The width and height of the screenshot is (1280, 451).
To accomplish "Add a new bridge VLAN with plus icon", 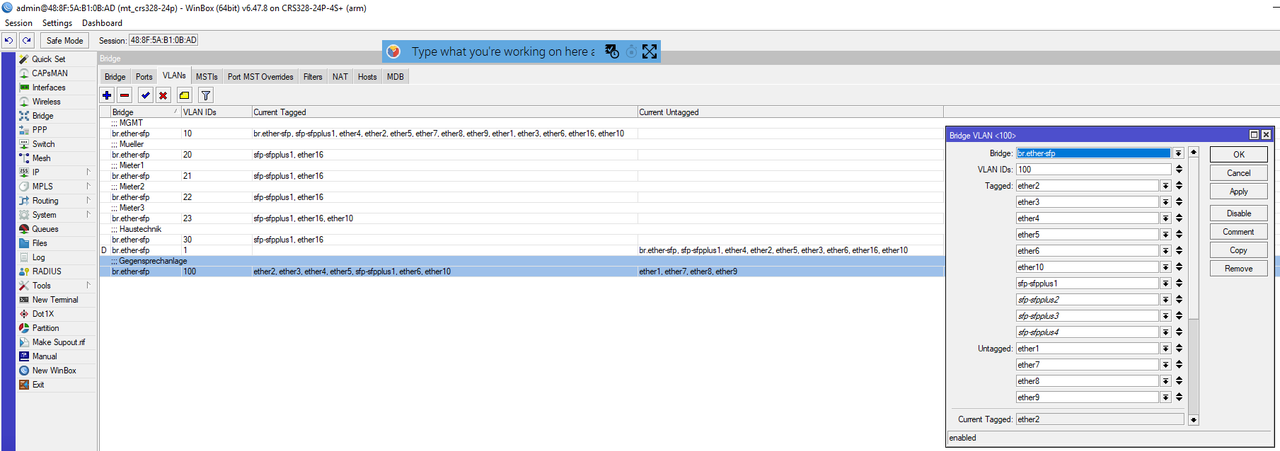I will (107, 95).
